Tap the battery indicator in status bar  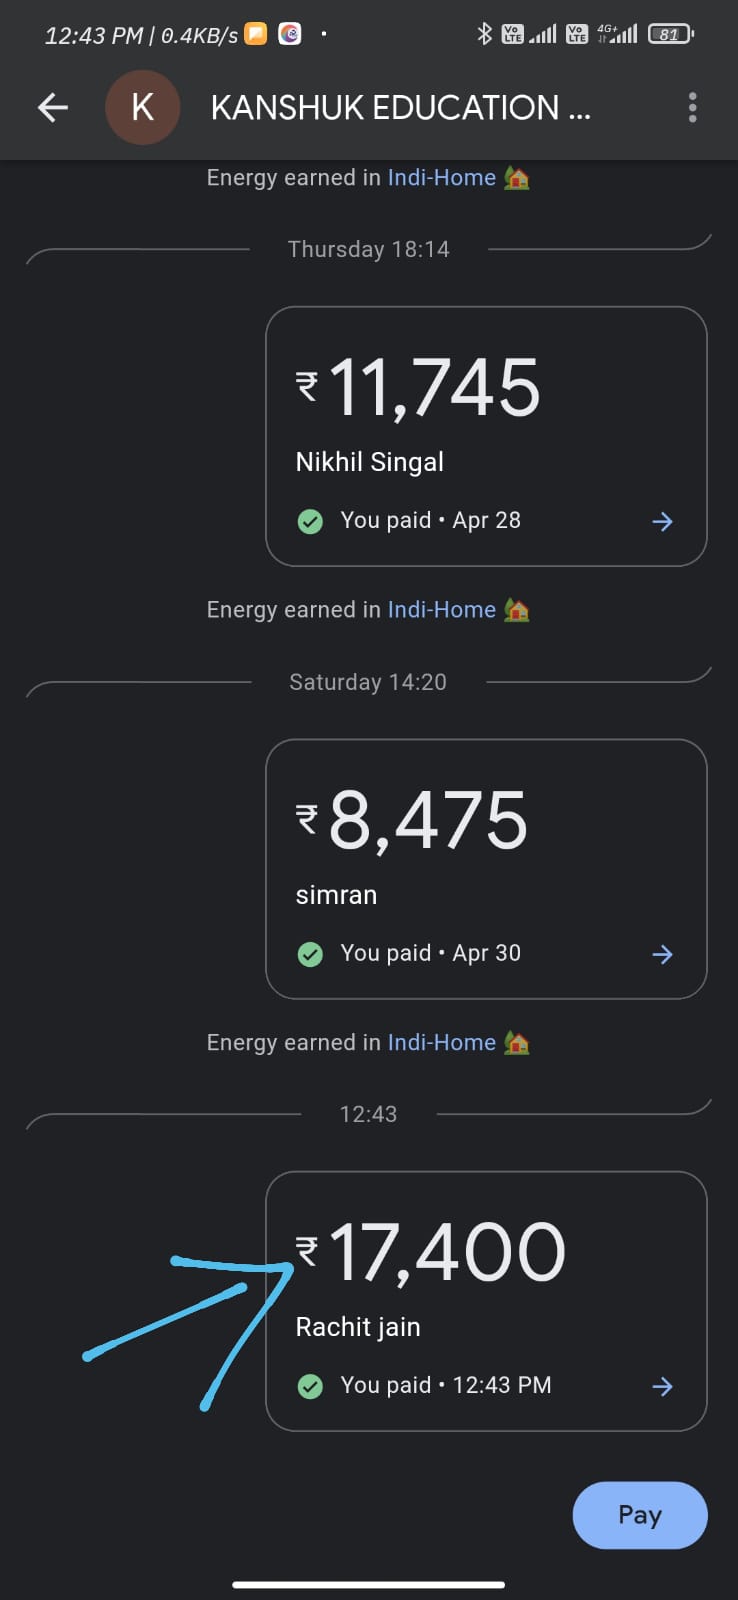[x=670, y=34]
